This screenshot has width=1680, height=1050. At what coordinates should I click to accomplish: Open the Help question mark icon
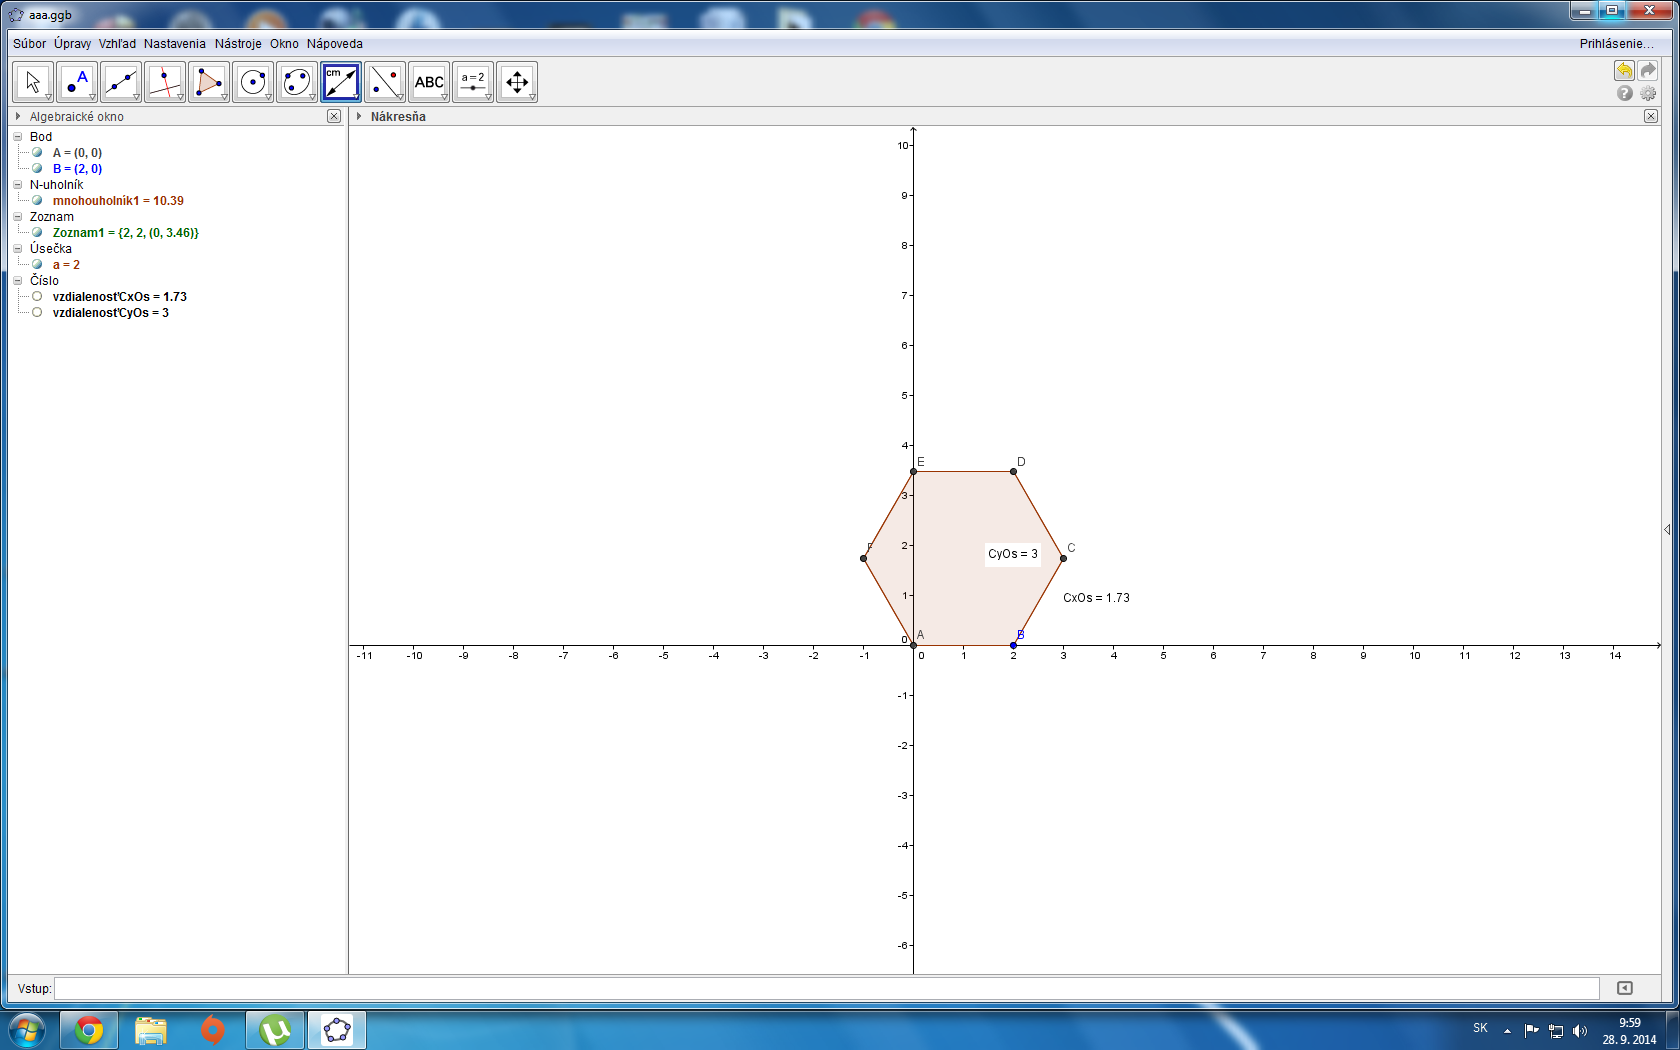click(1625, 93)
